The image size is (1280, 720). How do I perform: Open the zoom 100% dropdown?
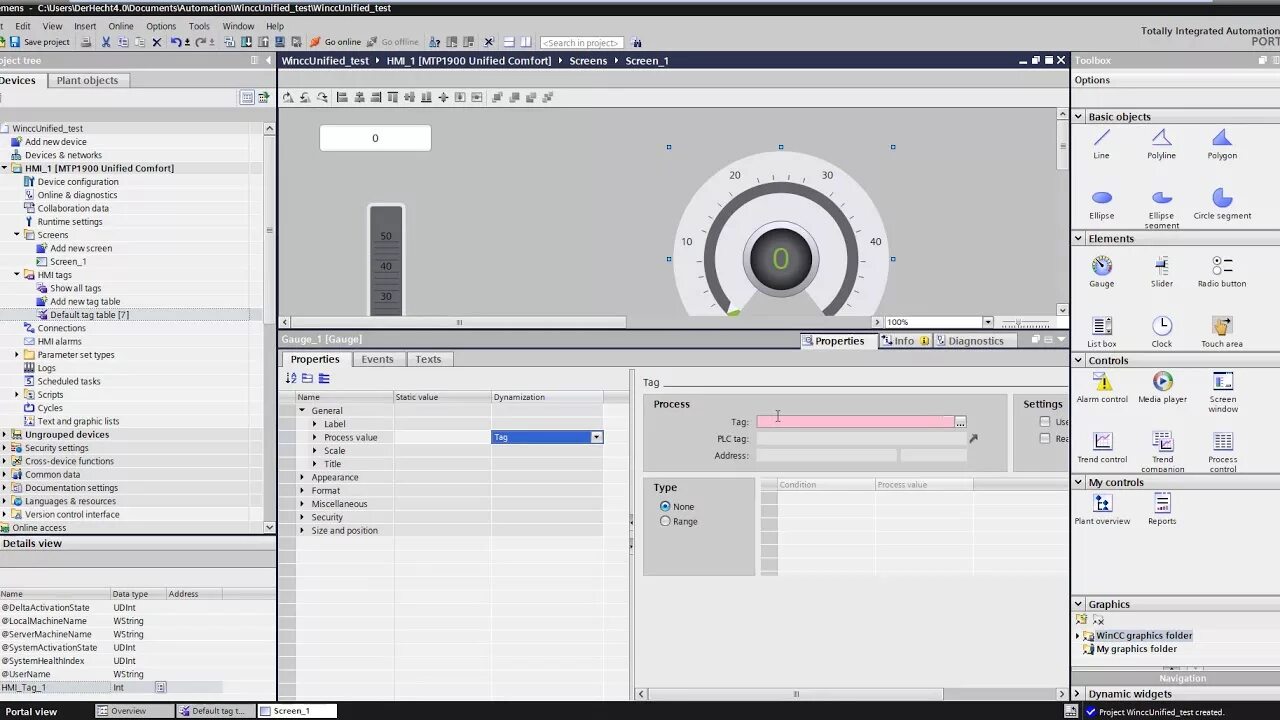[x=987, y=322]
